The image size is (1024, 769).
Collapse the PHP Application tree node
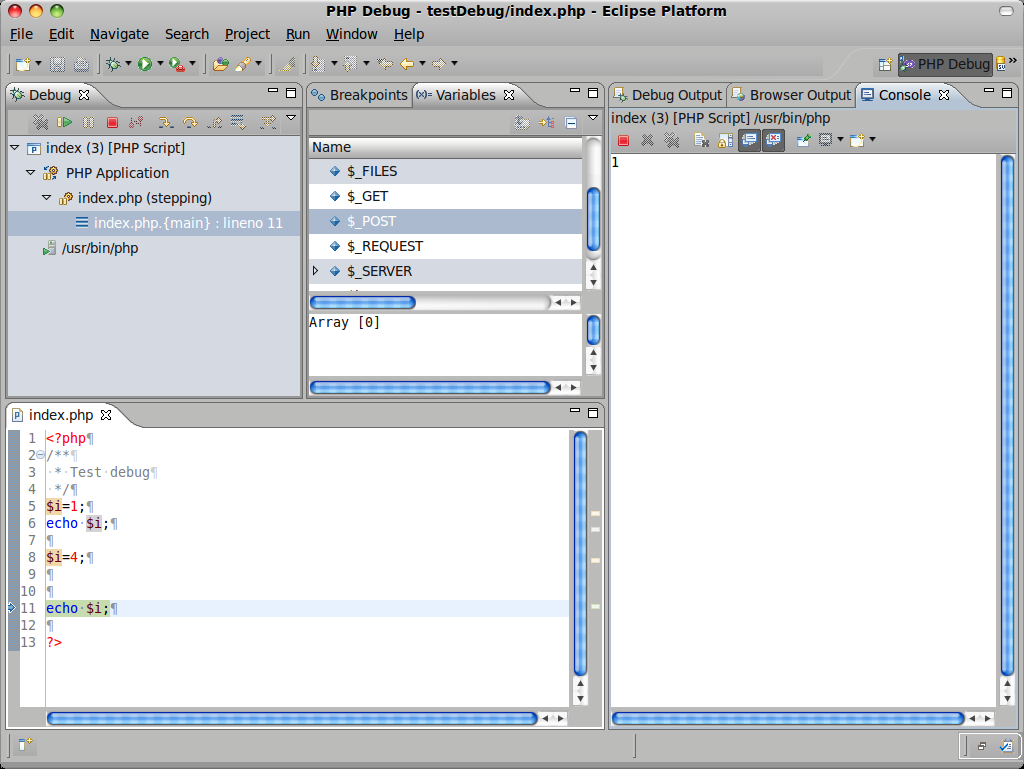coord(30,172)
